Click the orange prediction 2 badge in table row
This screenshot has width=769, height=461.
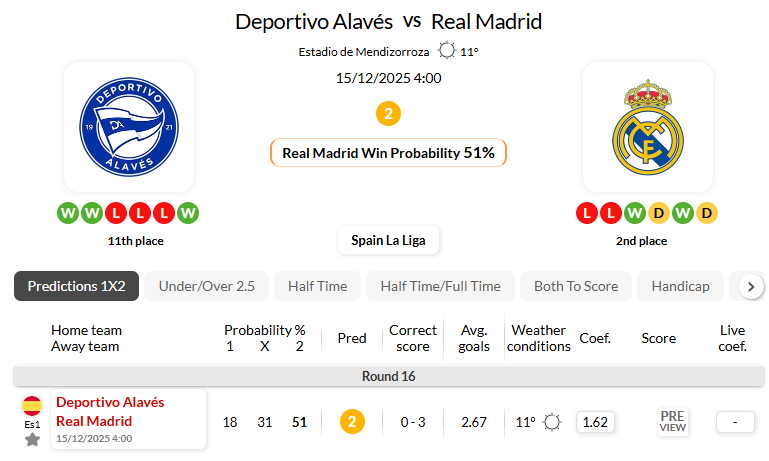(x=351, y=422)
